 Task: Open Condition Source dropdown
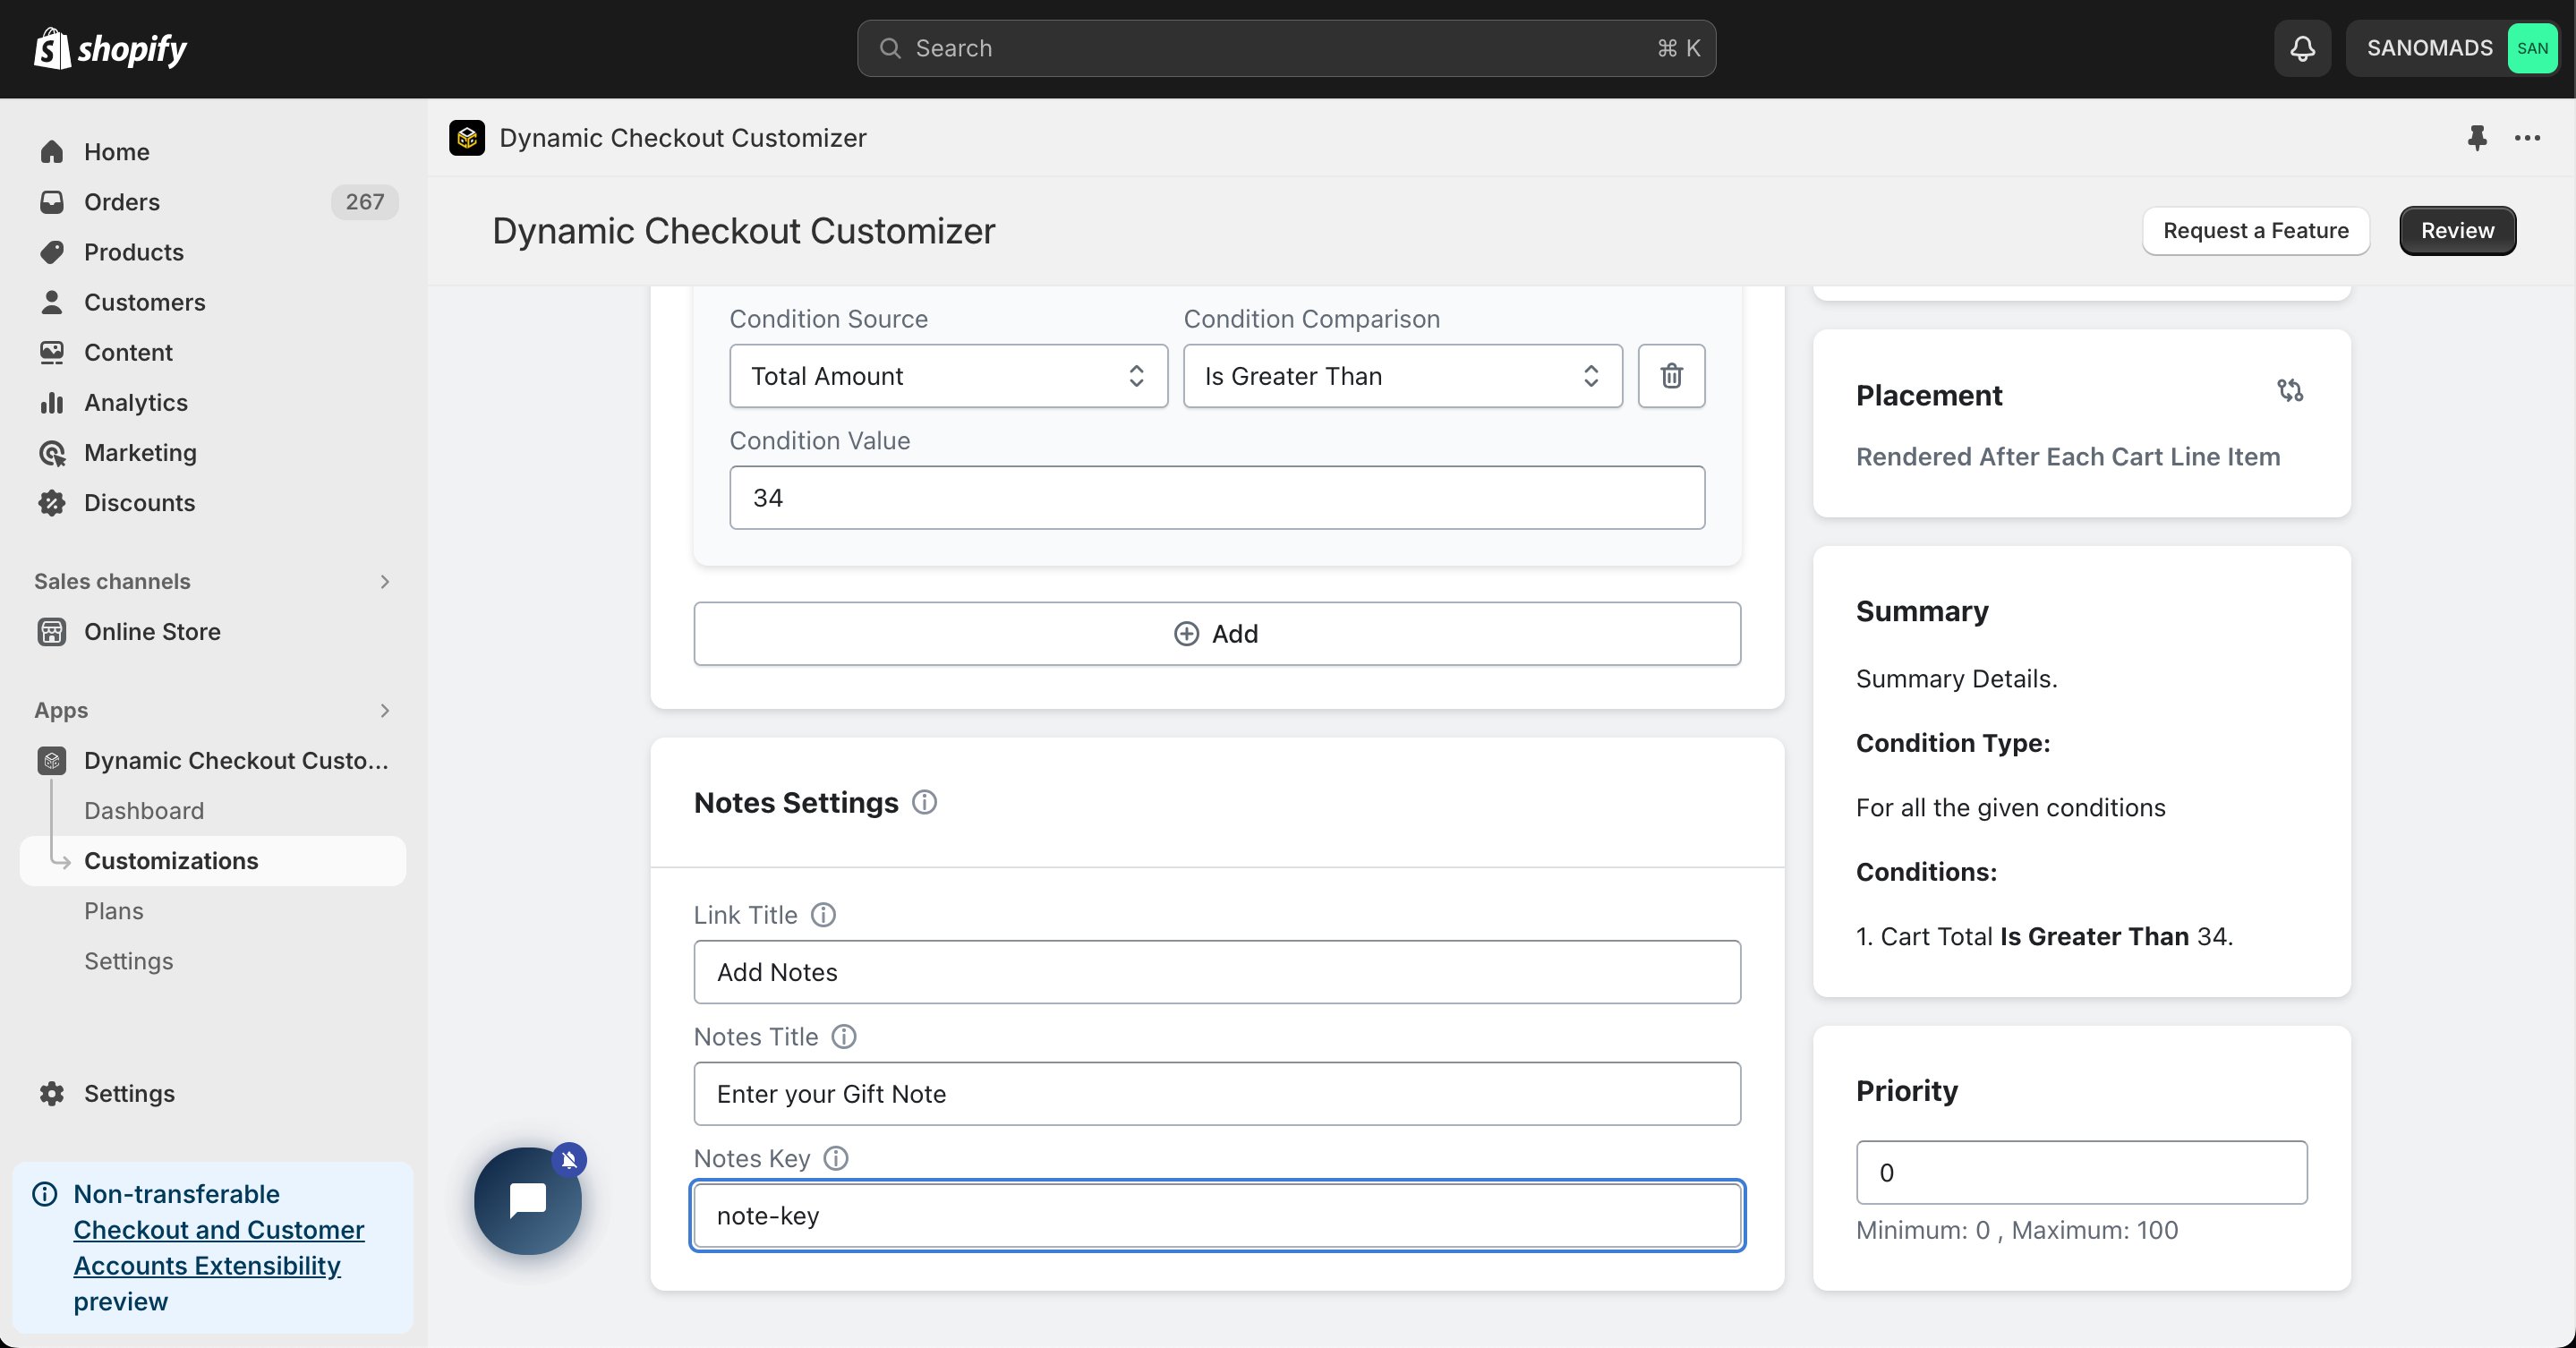click(x=948, y=376)
